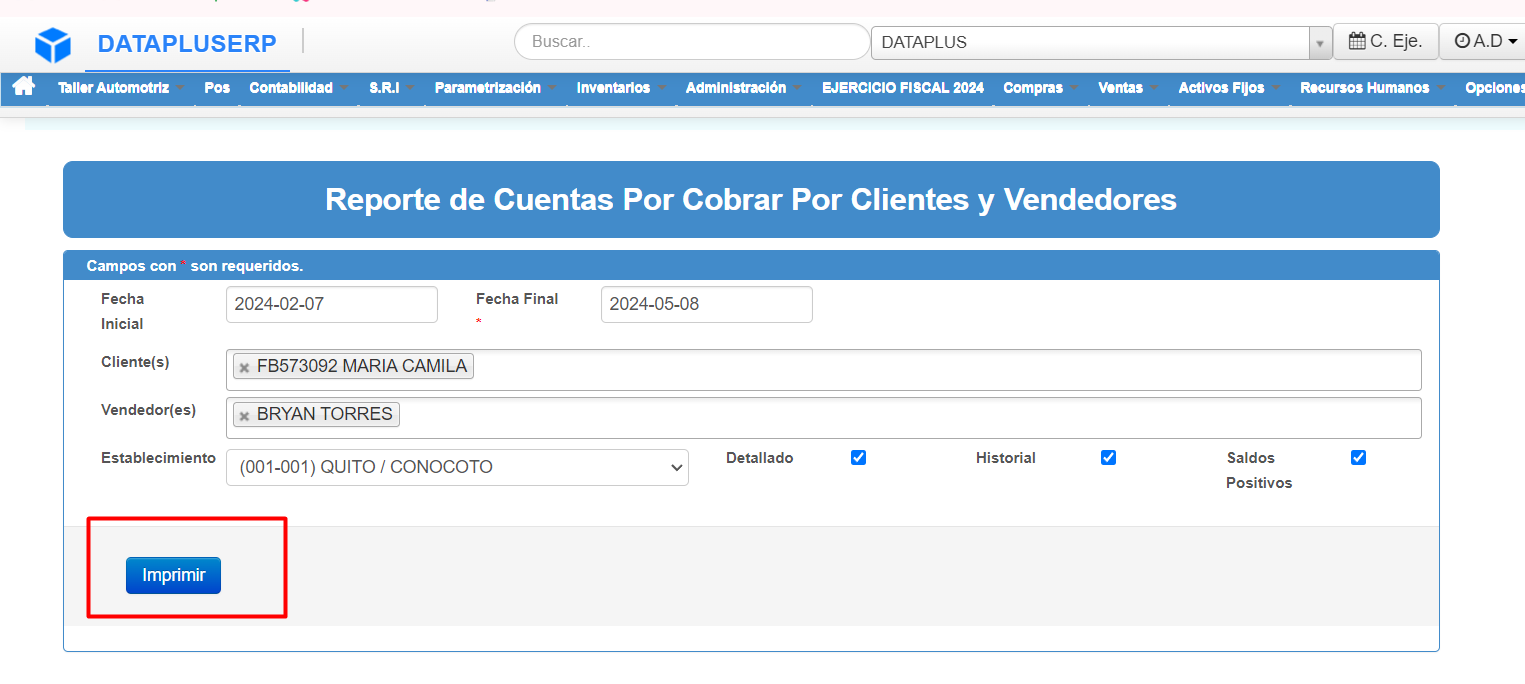Expand the Inventarios menu
The width and height of the screenshot is (1525, 684).
(621, 88)
